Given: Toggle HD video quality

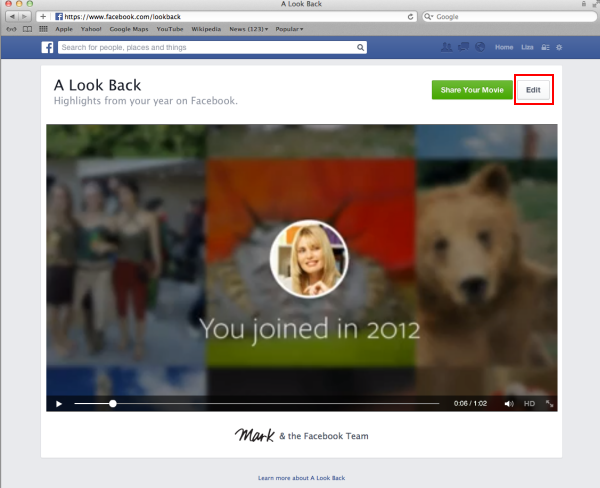Looking at the screenshot, I should click(529, 403).
